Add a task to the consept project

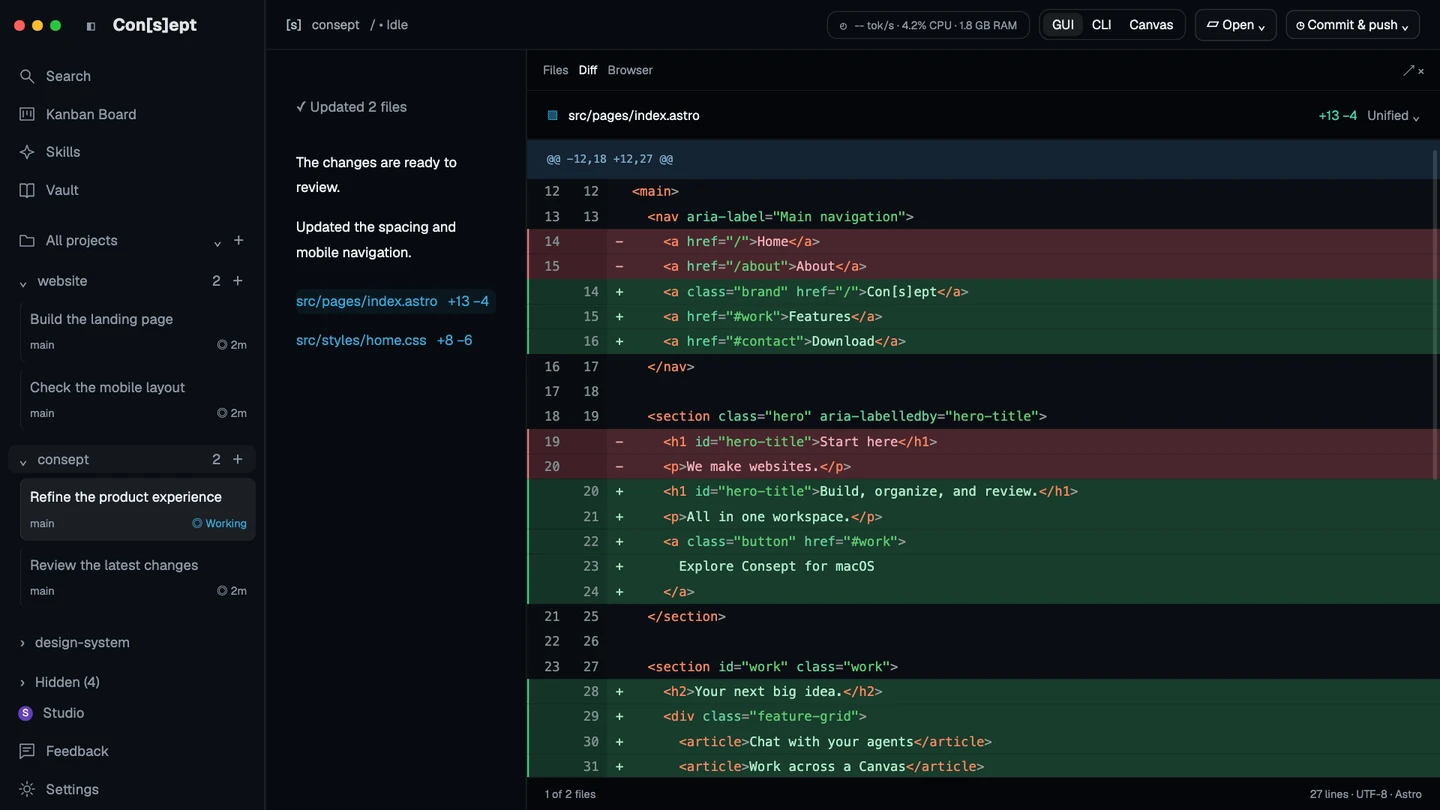[238, 459]
